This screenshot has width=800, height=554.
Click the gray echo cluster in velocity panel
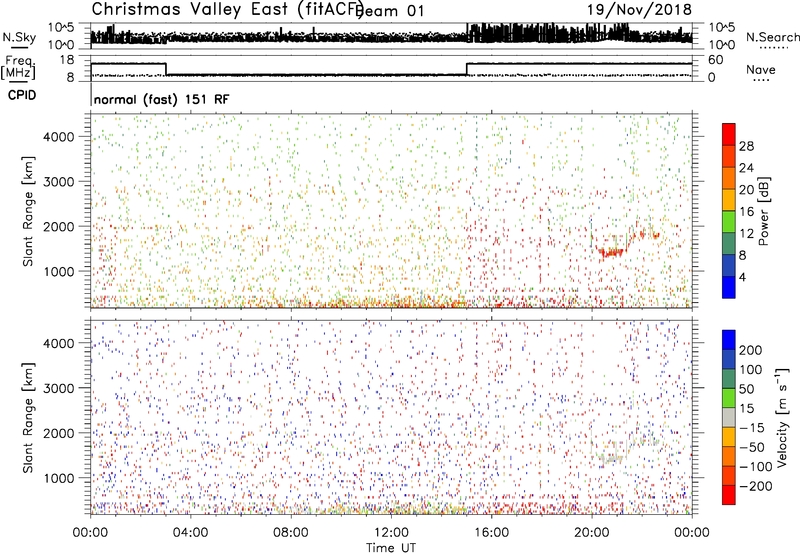coord(612,459)
